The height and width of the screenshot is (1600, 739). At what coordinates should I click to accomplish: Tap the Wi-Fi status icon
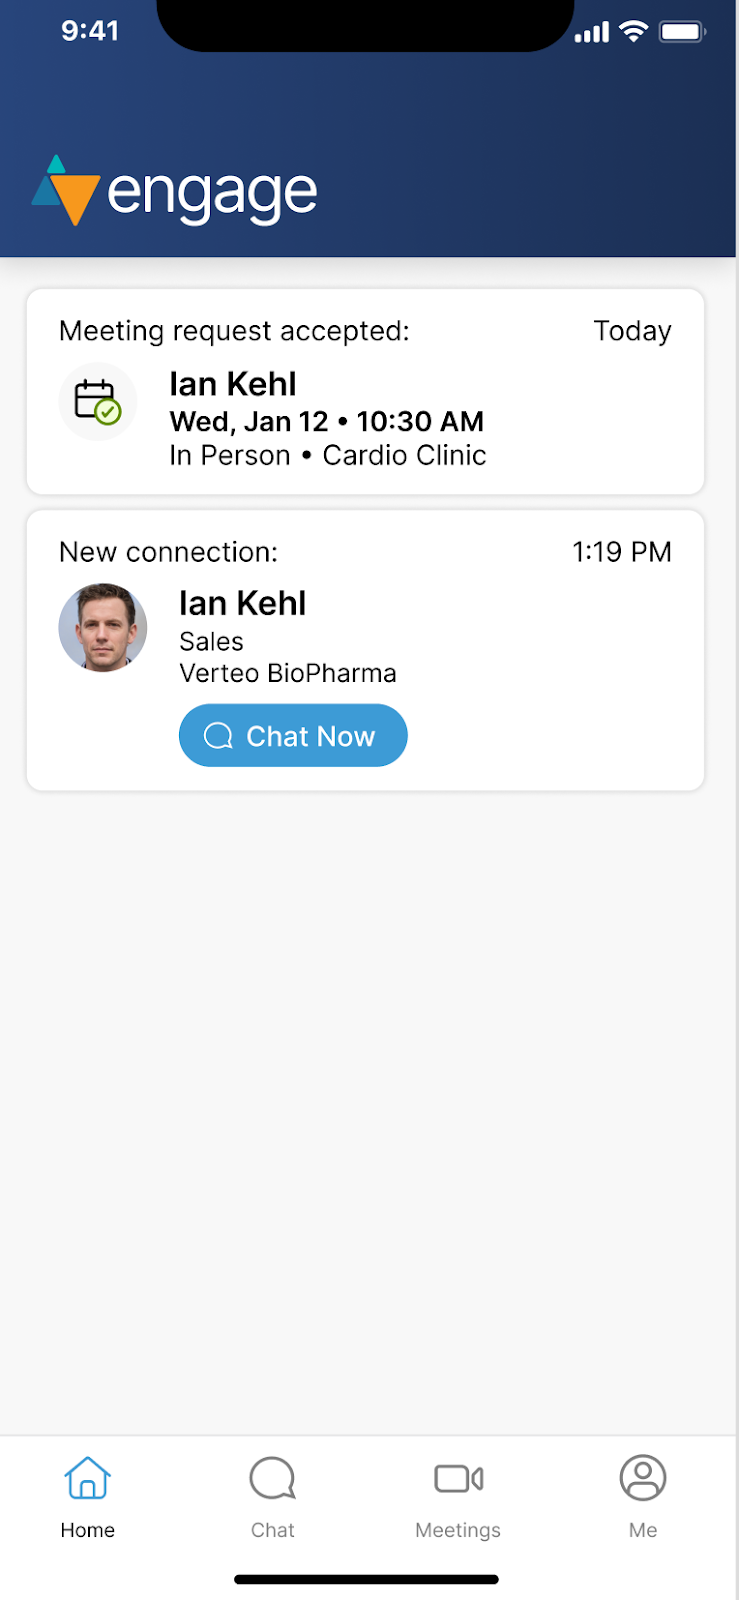(x=634, y=32)
